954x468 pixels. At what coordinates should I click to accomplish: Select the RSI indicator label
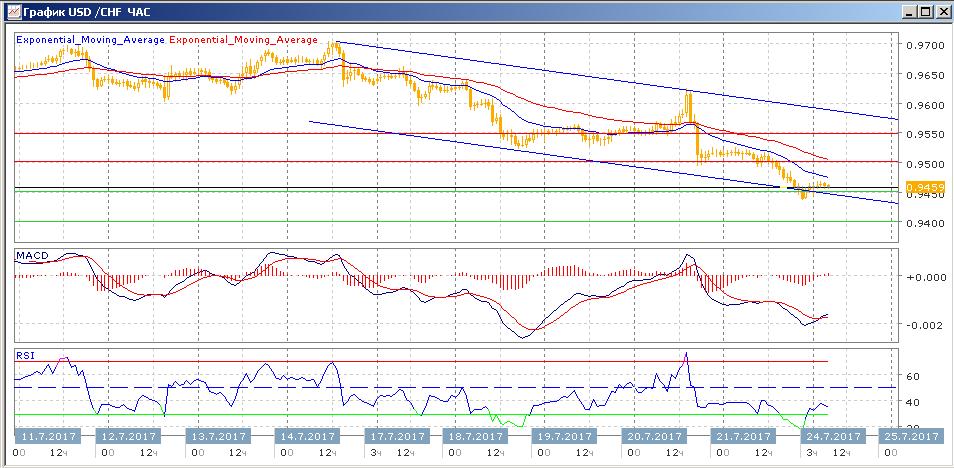tap(24, 354)
